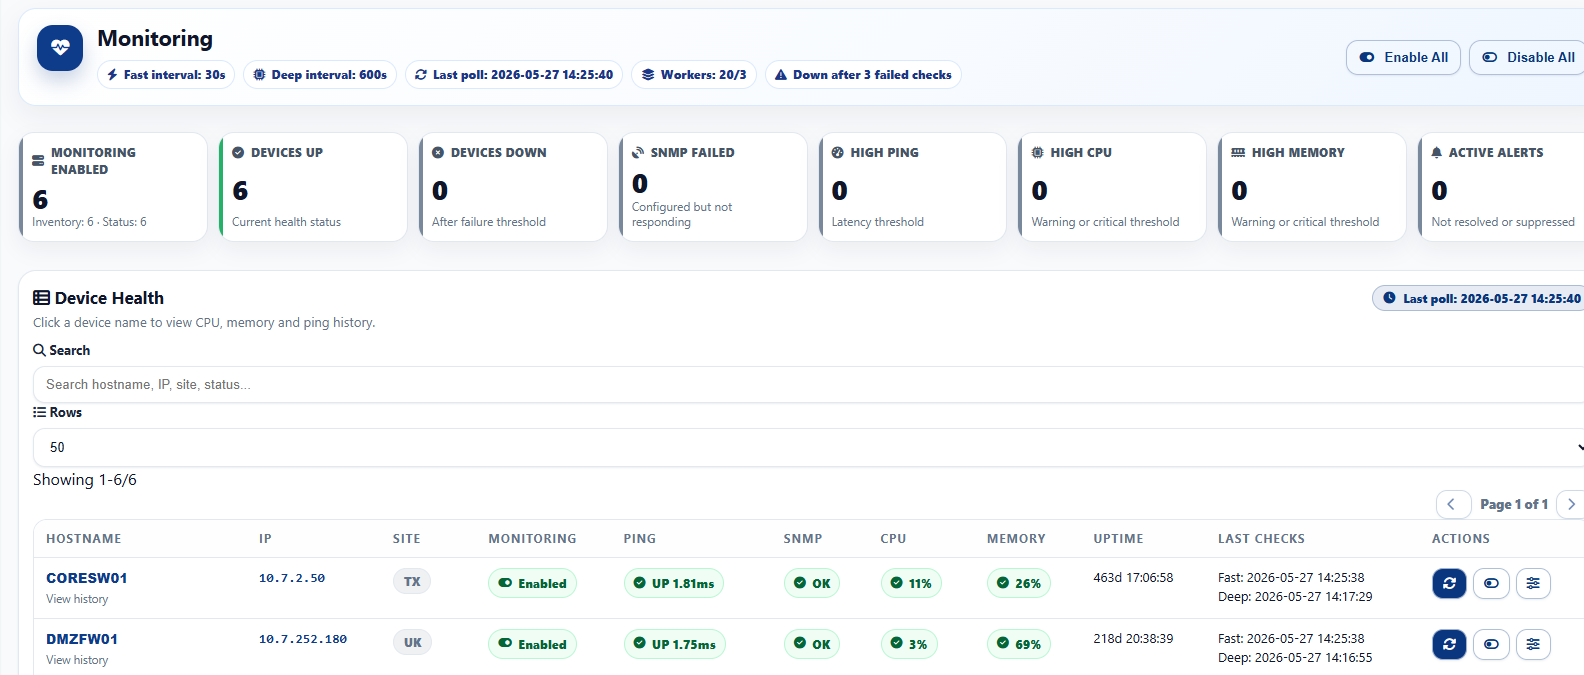Viewport: 1584px width, 675px height.
Task: Click CORESW01 Enabled monitoring badge
Action: coord(532,583)
